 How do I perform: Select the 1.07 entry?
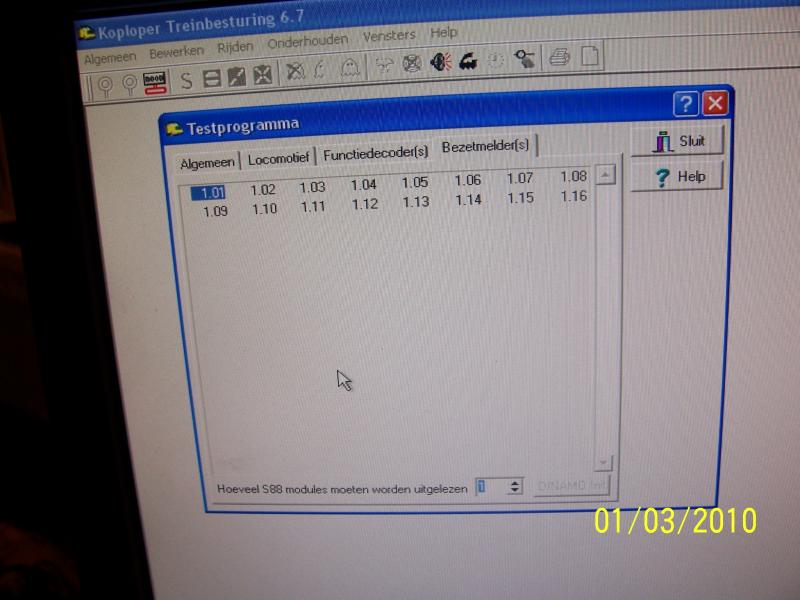520,179
